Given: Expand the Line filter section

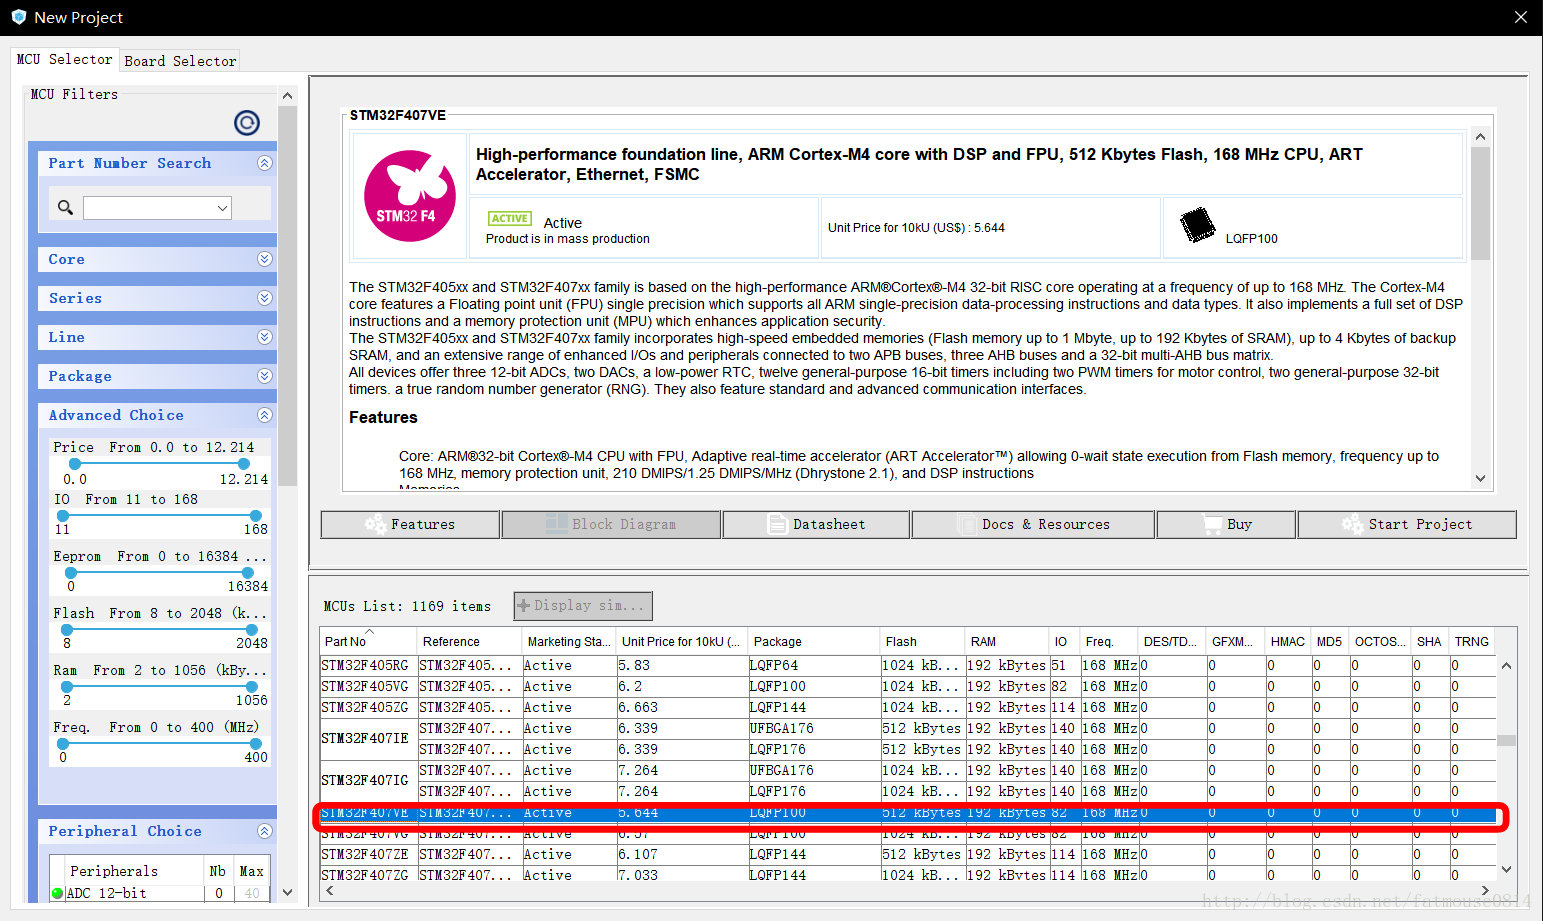Looking at the screenshot, I should 264,337.
